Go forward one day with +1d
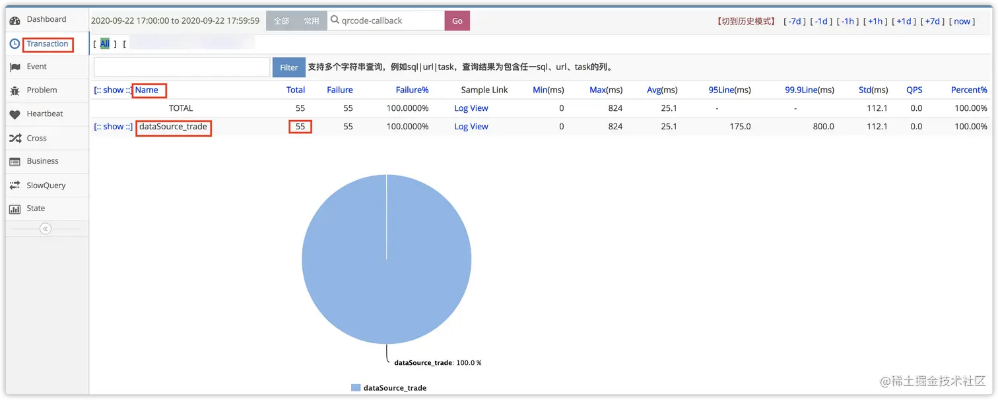 coord(903,21)
